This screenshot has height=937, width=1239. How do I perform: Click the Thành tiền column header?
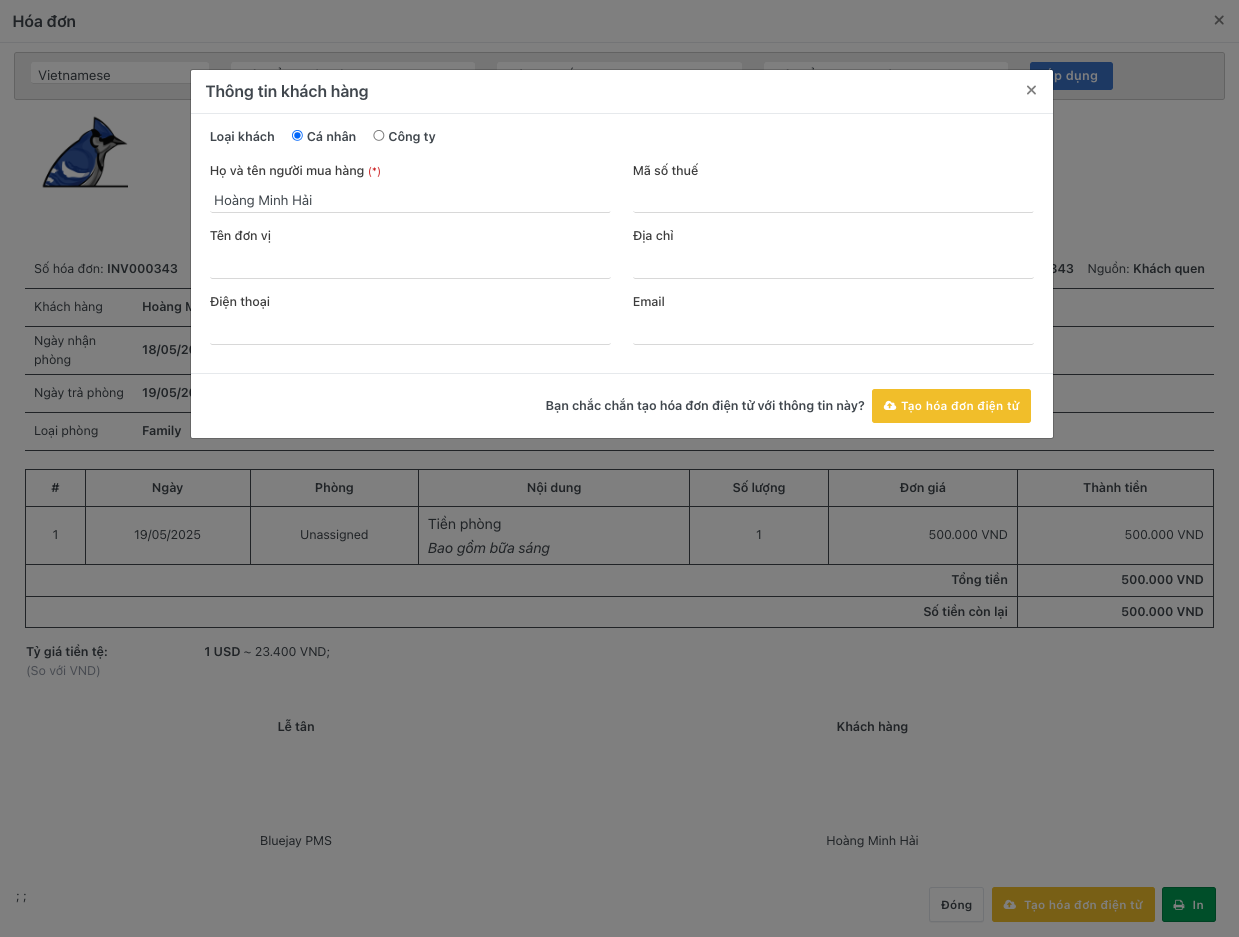[1115, 488]
